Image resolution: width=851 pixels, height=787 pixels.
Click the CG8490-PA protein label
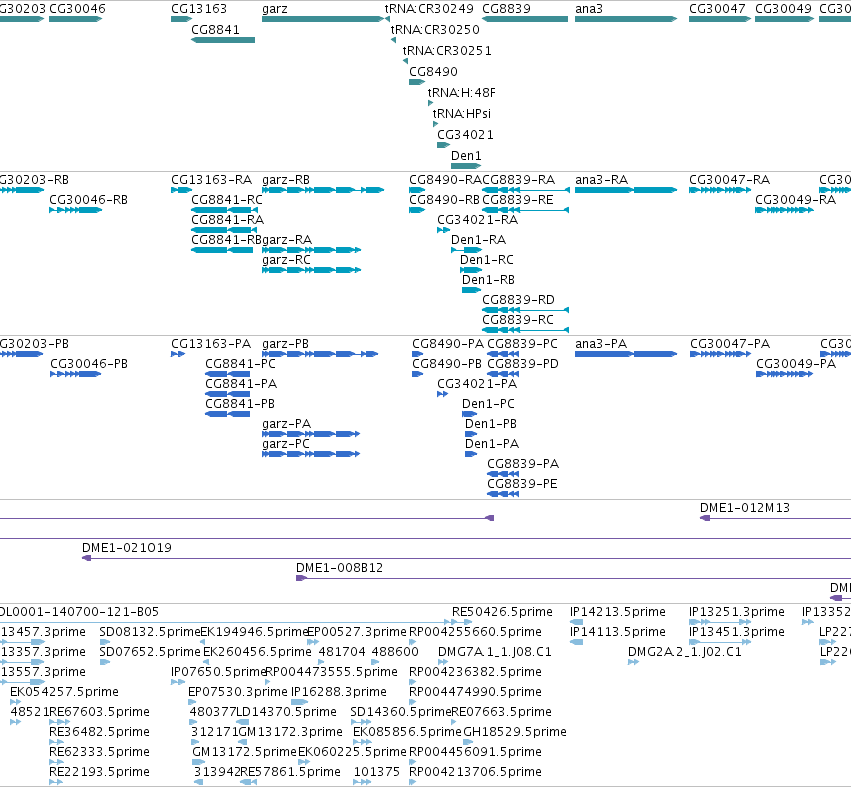pos(448,344)
